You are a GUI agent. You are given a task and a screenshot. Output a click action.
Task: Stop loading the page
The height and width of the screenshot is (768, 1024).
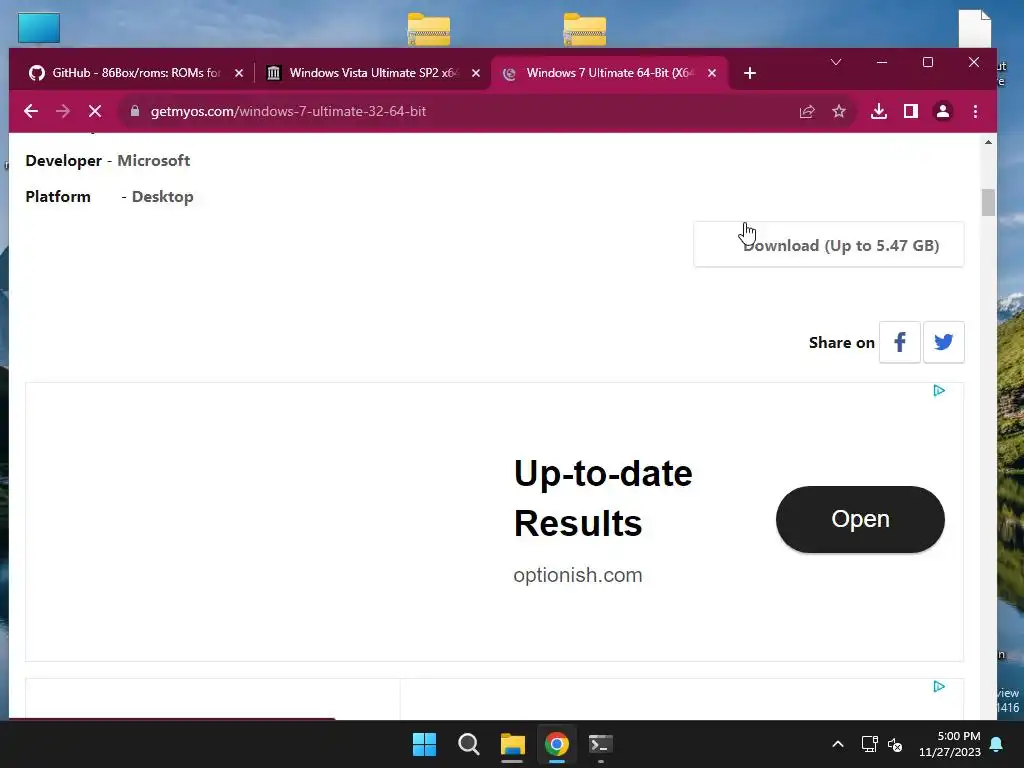95,111
